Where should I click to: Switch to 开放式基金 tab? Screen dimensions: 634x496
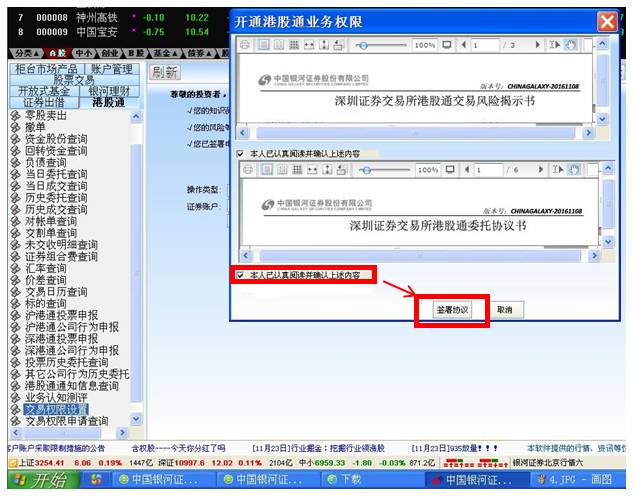(44, 91)
